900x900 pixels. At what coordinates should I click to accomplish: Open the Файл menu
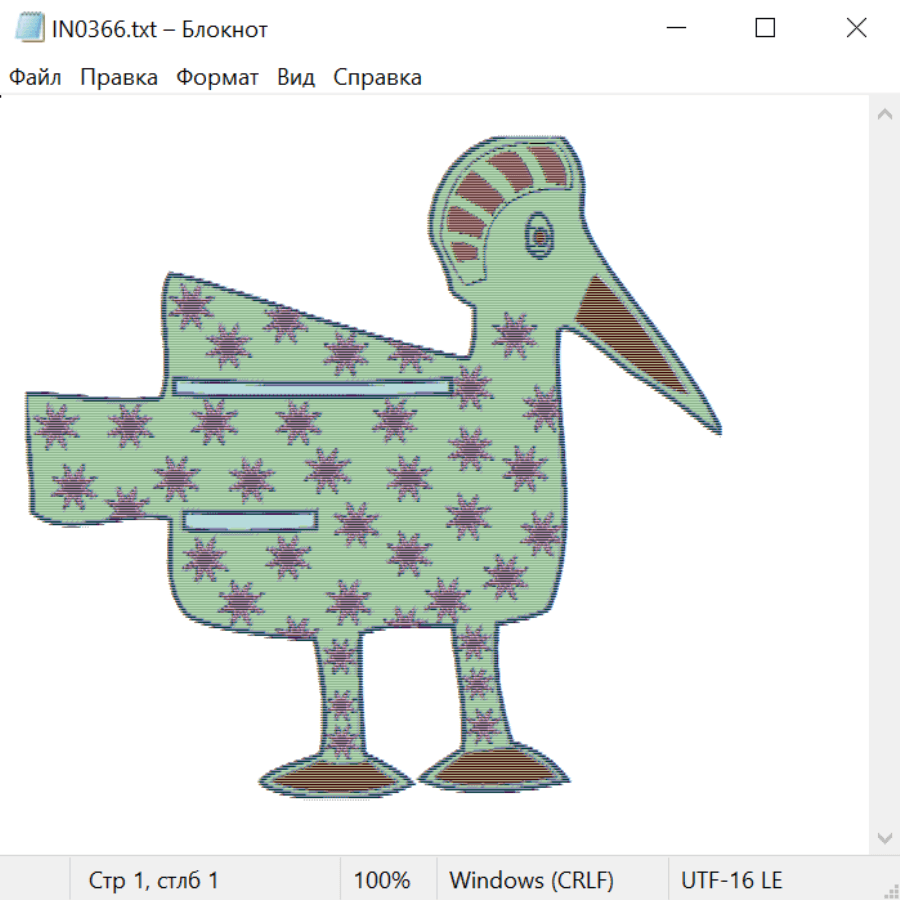pyautogui.click(x=35, y=78)
